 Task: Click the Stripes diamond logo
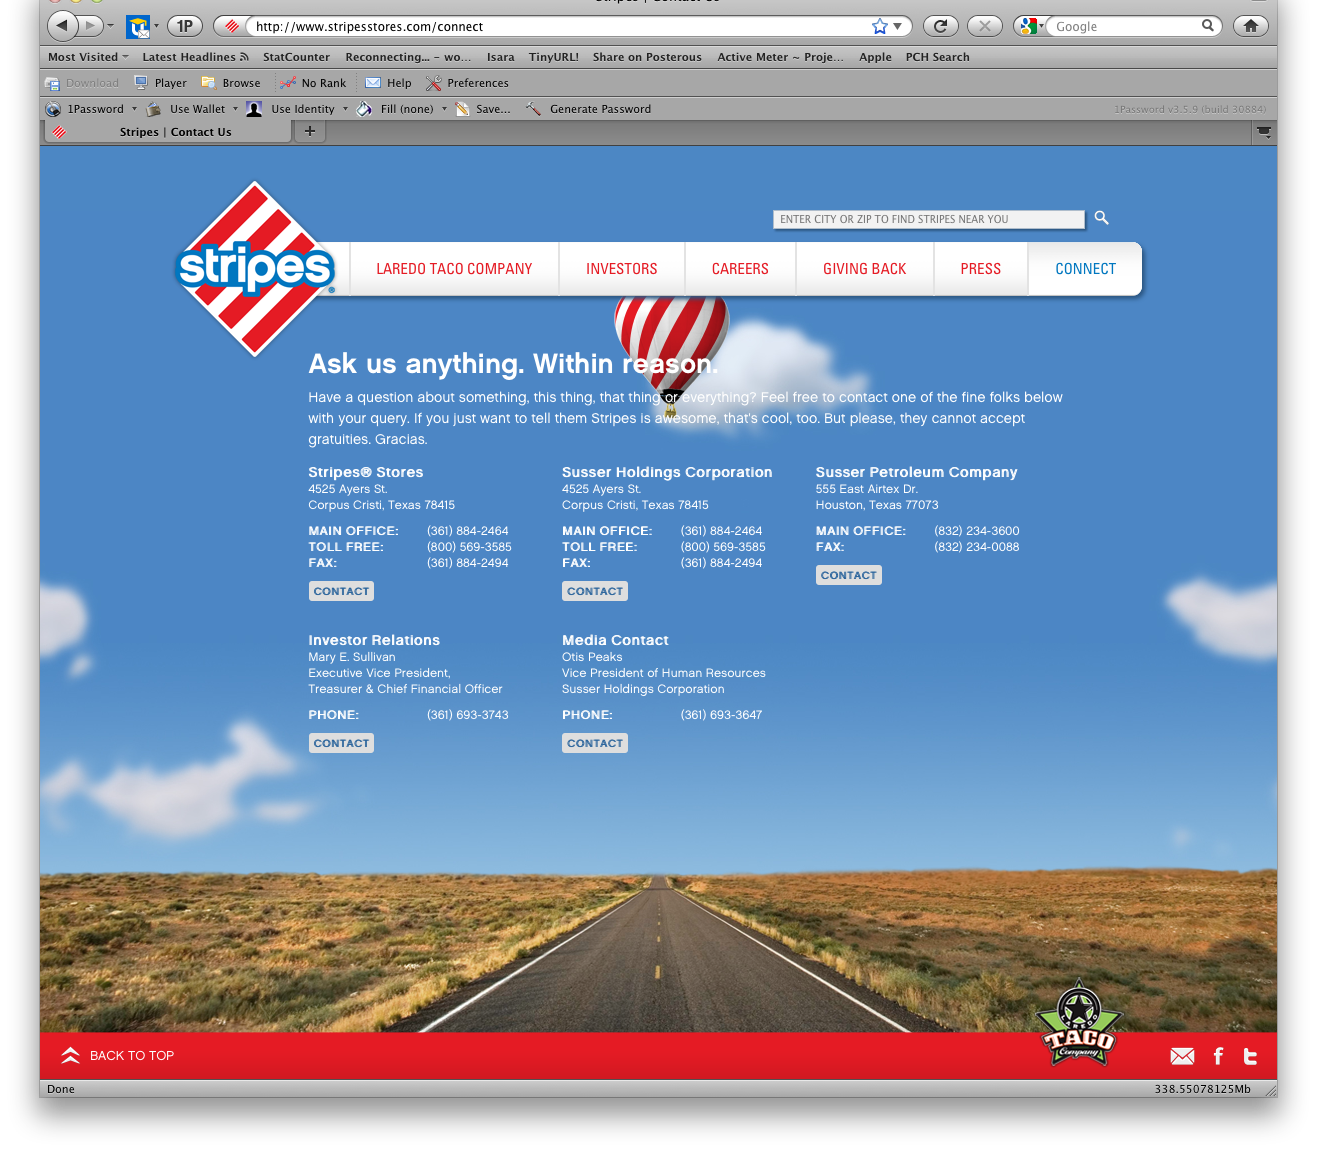256,268
